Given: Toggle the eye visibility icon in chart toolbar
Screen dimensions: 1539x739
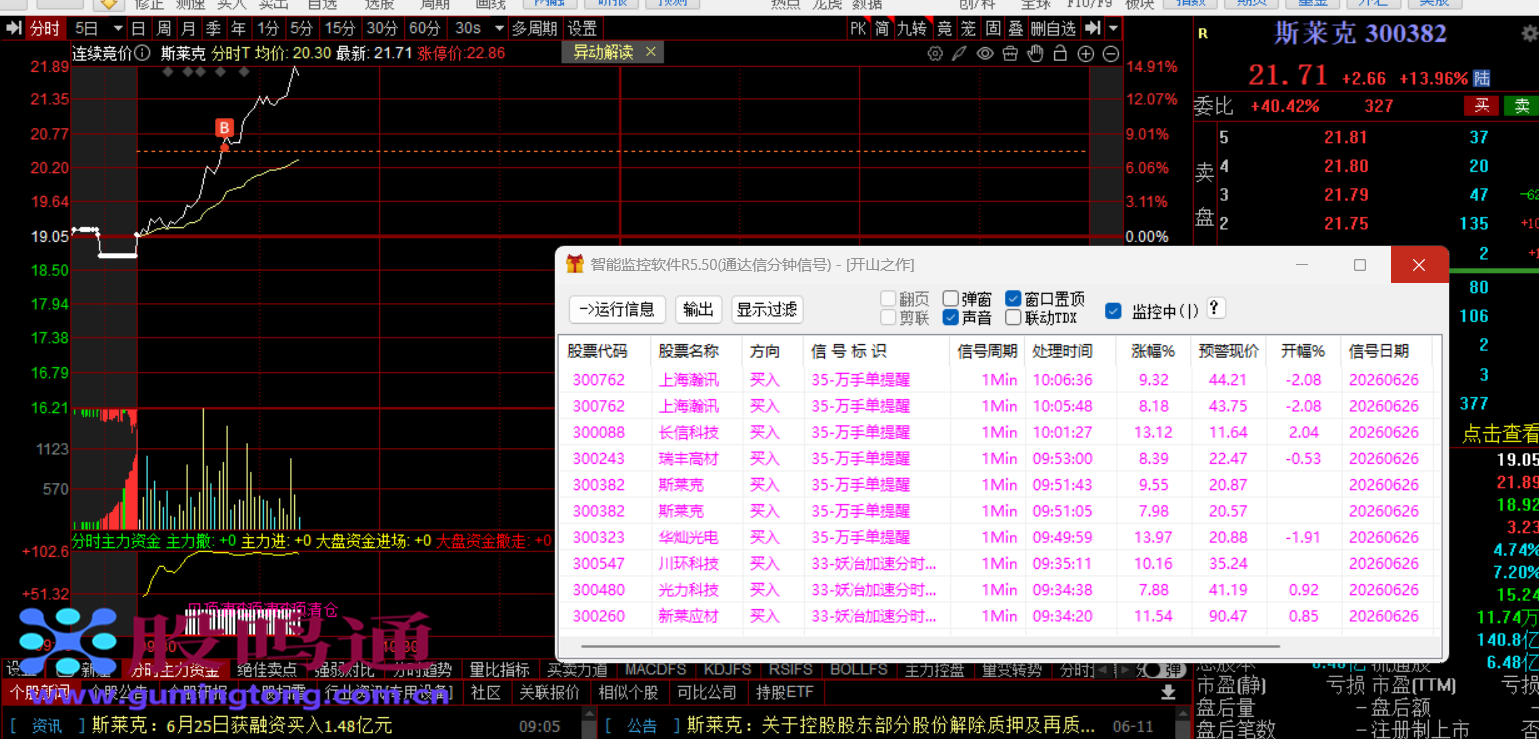Looking at the screenshot, I should [x=985, y=53].
